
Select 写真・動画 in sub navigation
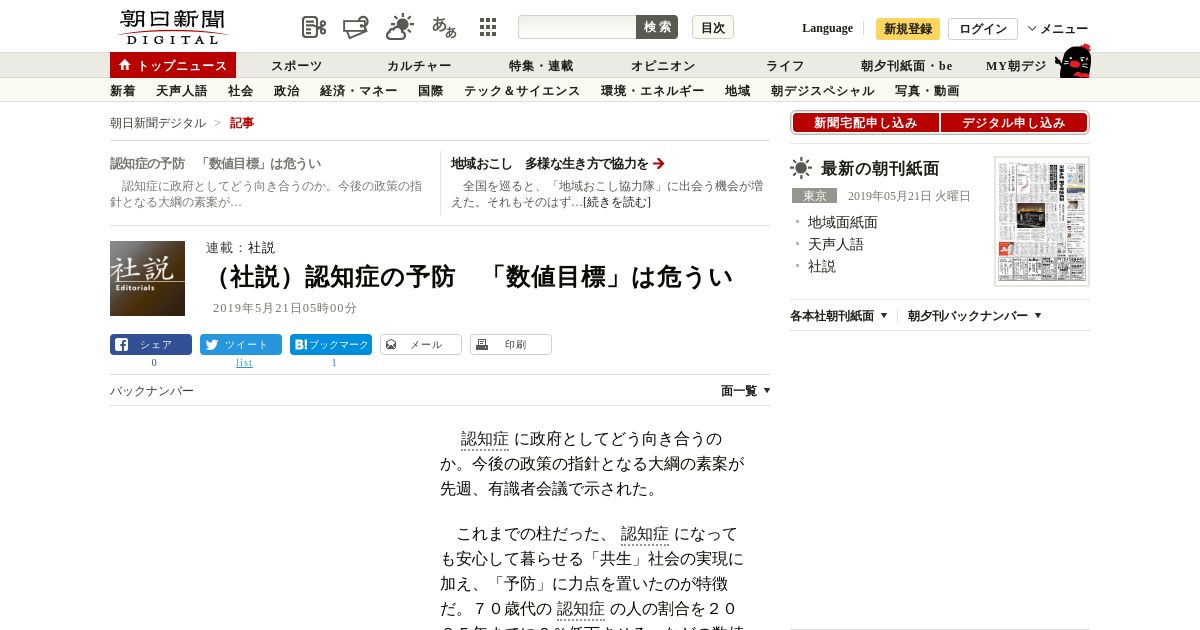(927, 91)
